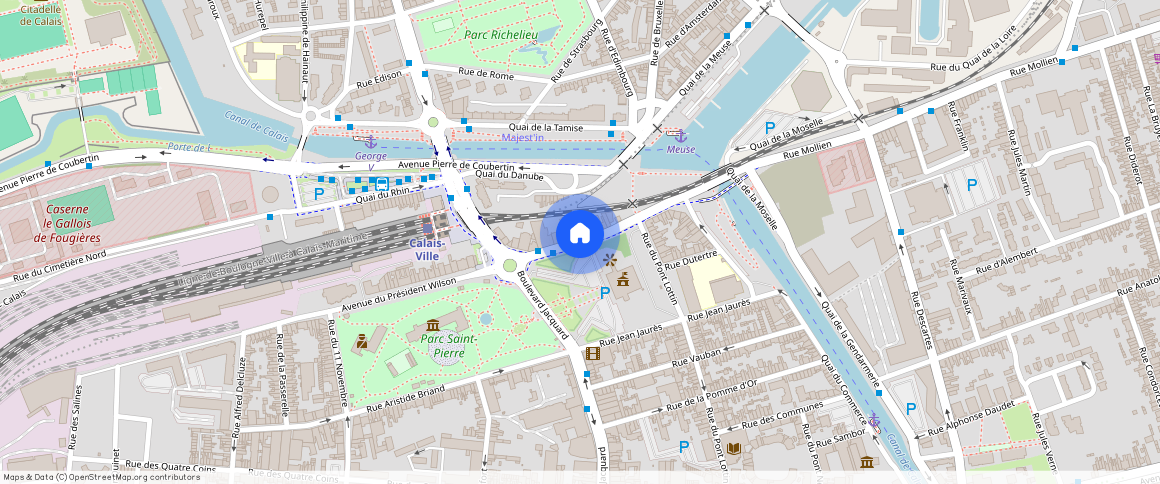Viewport: 1160px width, 484px height.
Task: Click the Citadelle de Calais label
Action: click(33, 14)
